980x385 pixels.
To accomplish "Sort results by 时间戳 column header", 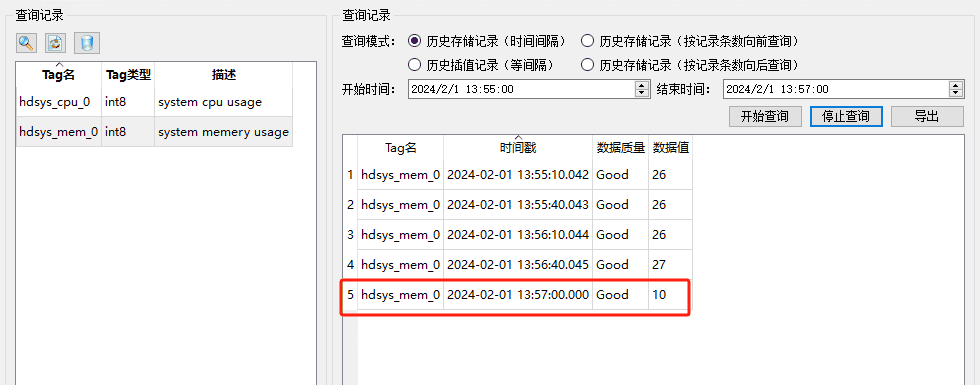I will pos(518,148).
